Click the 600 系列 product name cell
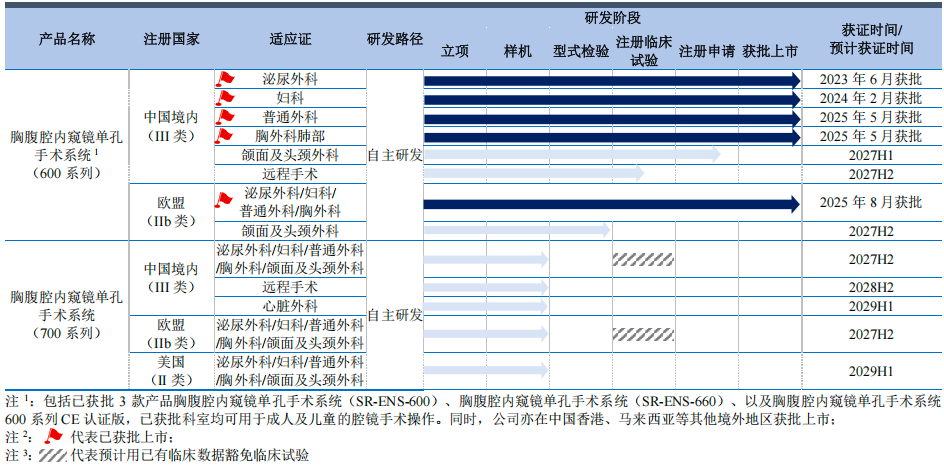 (x=67, y=155)
